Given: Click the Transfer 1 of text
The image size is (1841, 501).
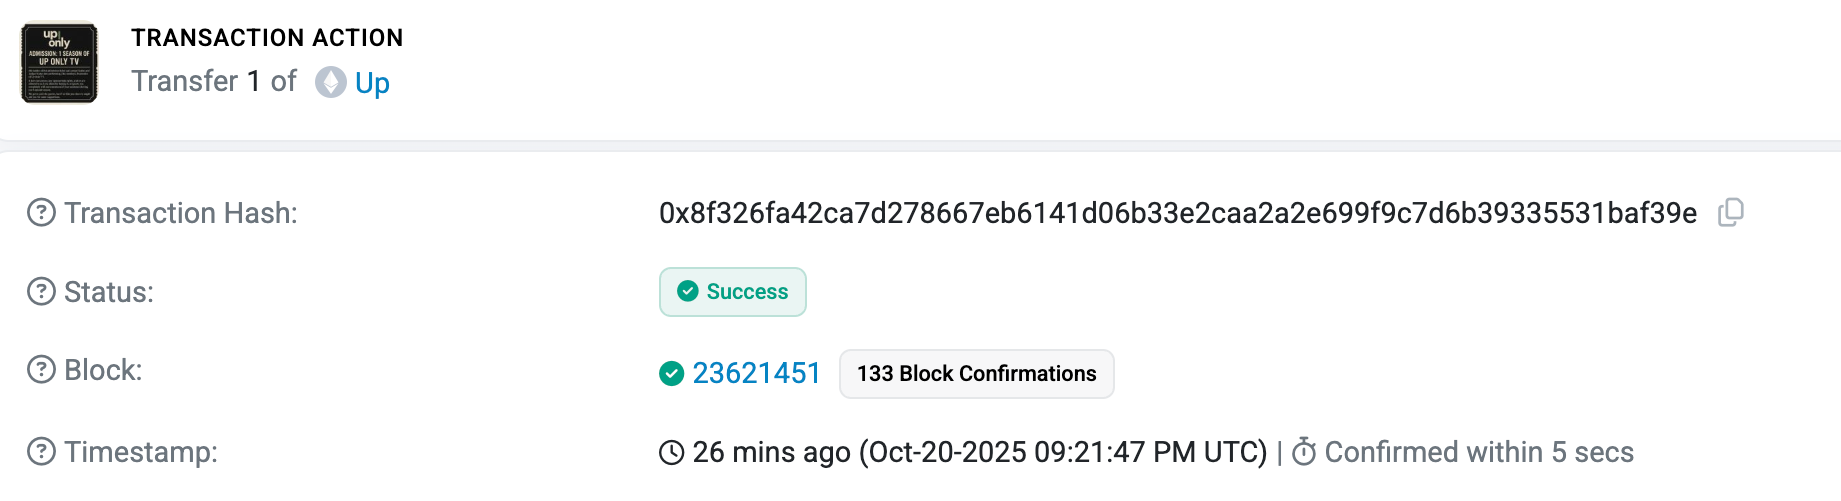Looking at the screenshot, I should point(214,81).
